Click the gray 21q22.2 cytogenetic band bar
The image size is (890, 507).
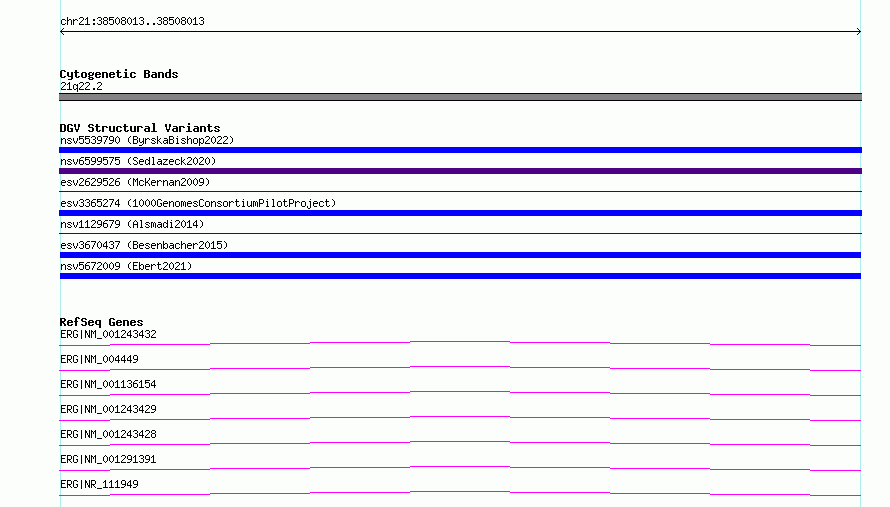pyautogui.click(x=460, y=97)
